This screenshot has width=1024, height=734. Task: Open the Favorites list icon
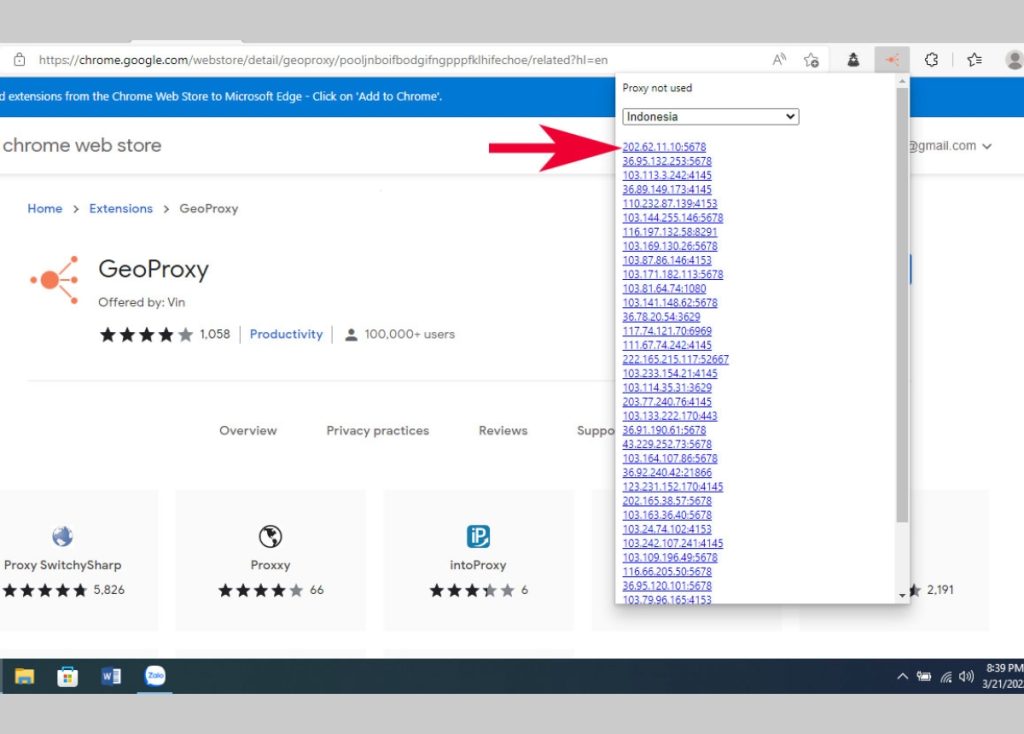point(974,59)
